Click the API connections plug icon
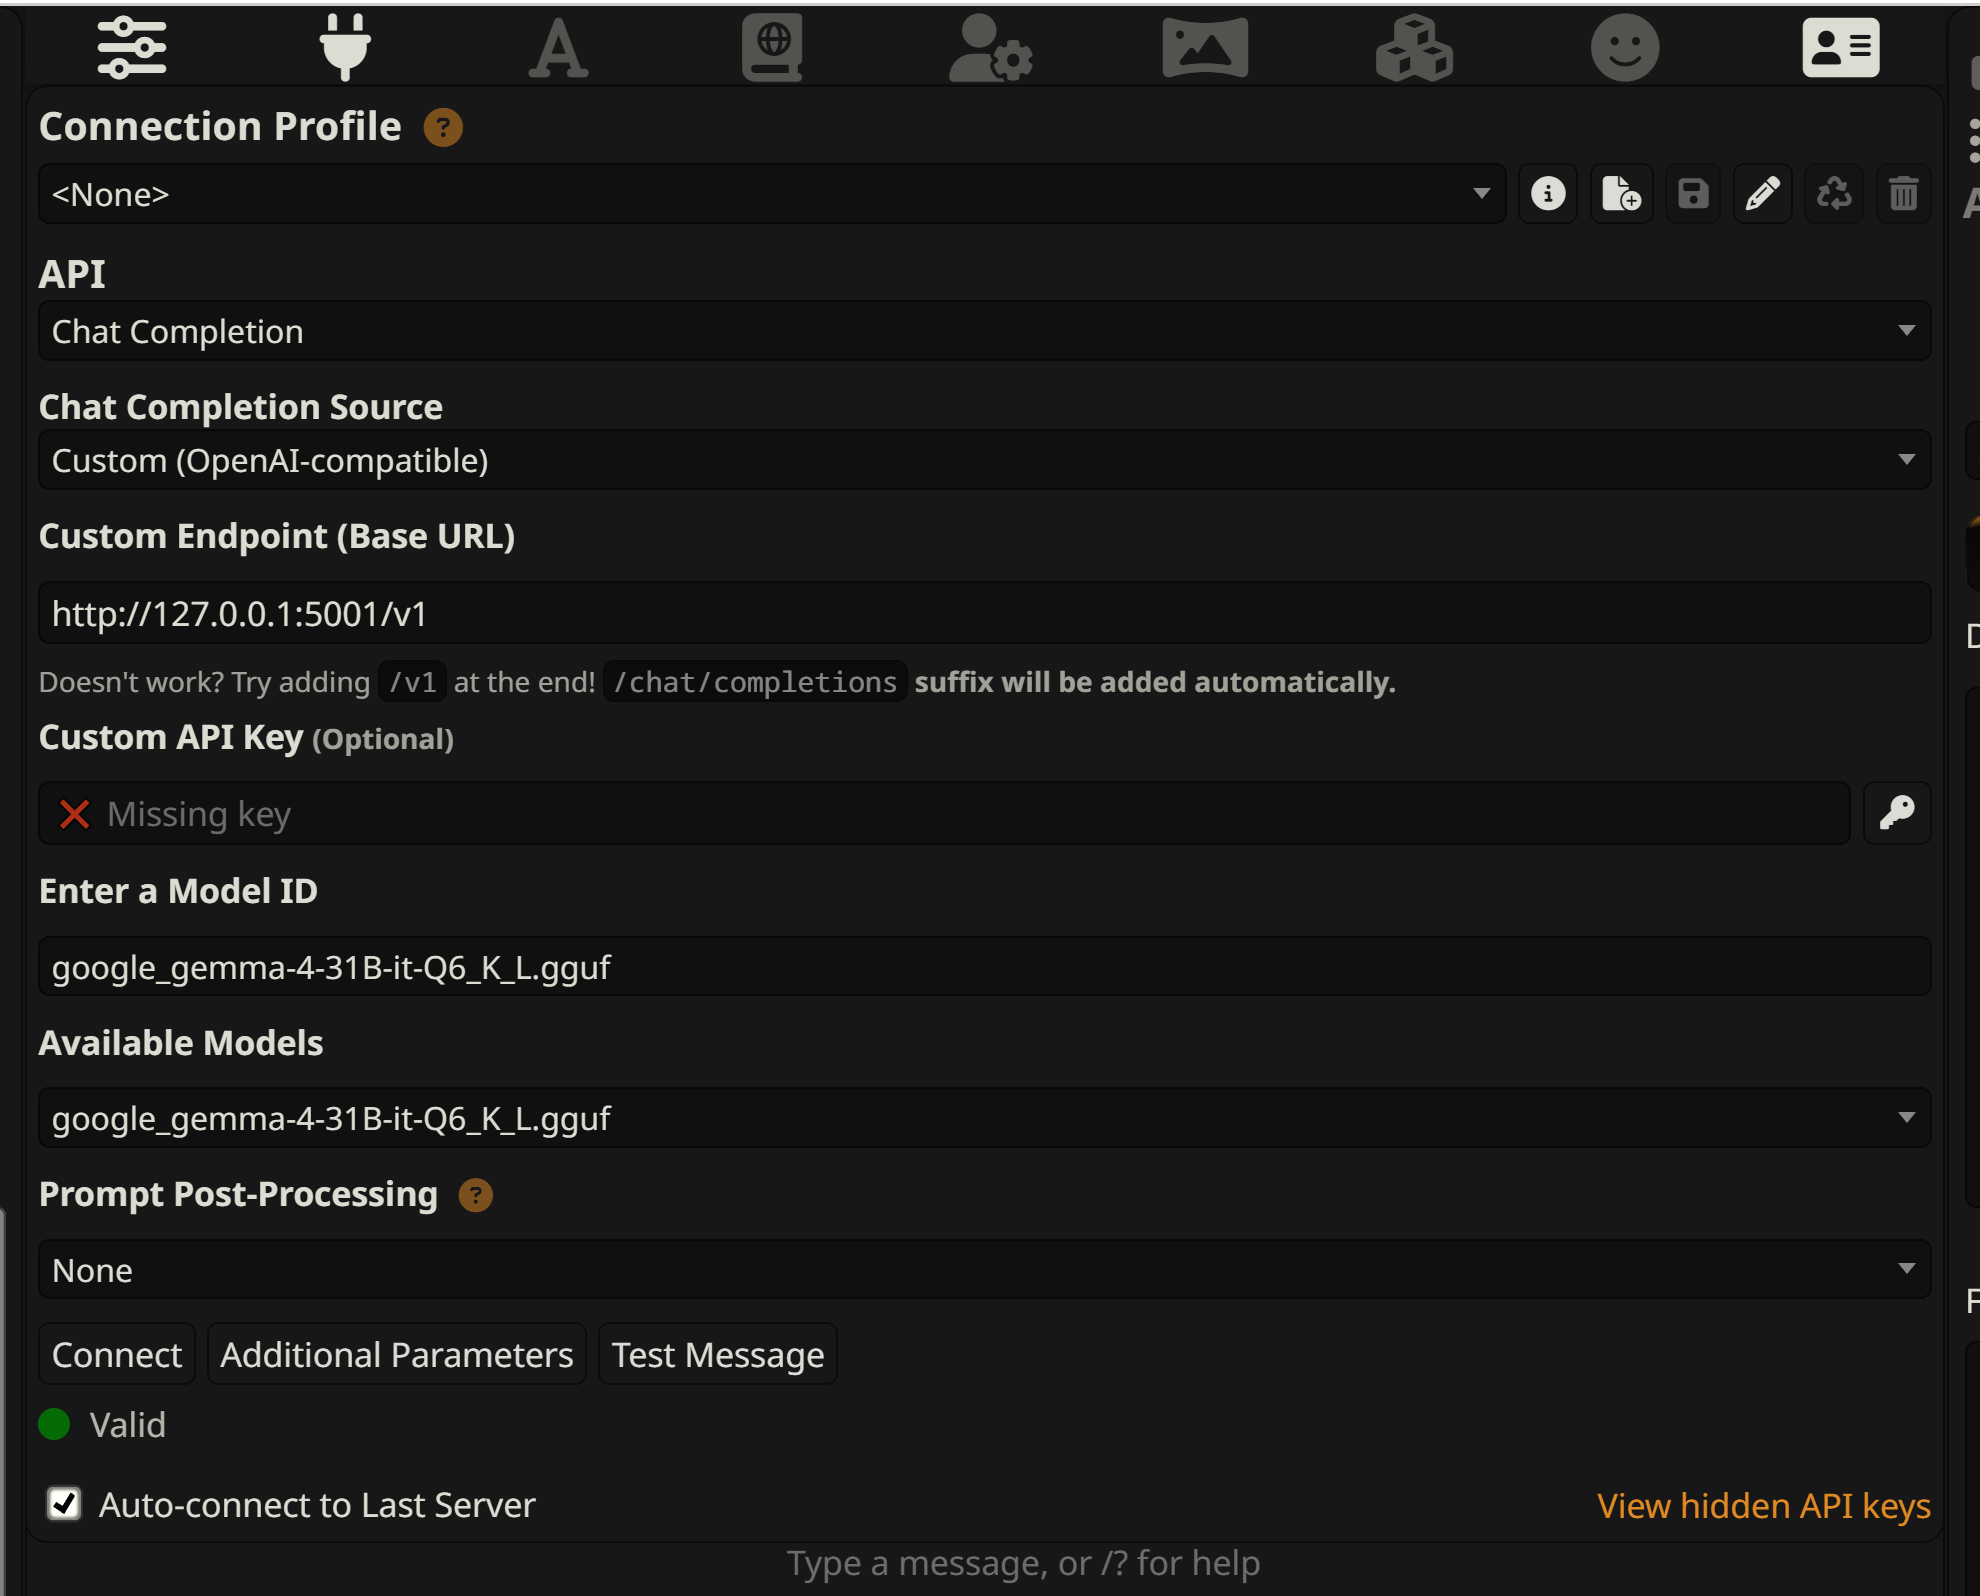The width and height of the screenshot is (1980, 1596). pos(345,47)
